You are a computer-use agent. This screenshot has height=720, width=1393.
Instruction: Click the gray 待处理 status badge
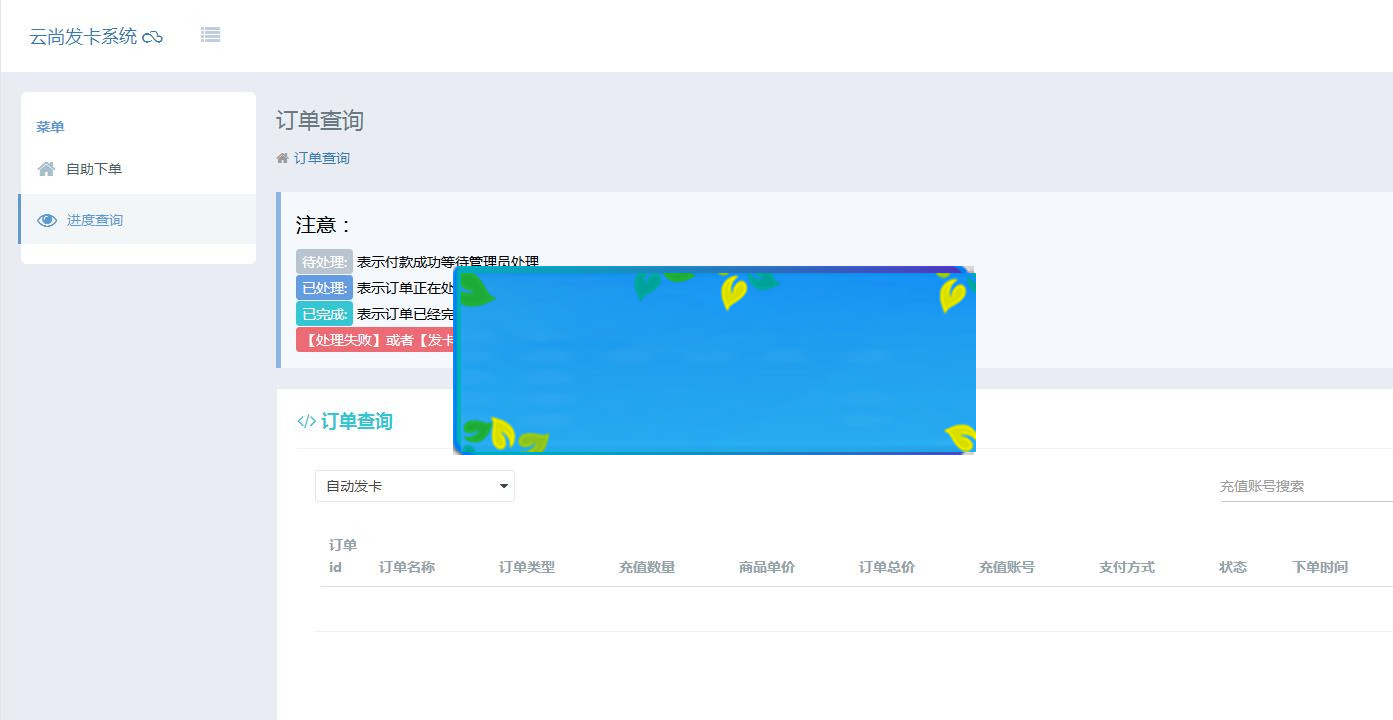coord(322,261)
